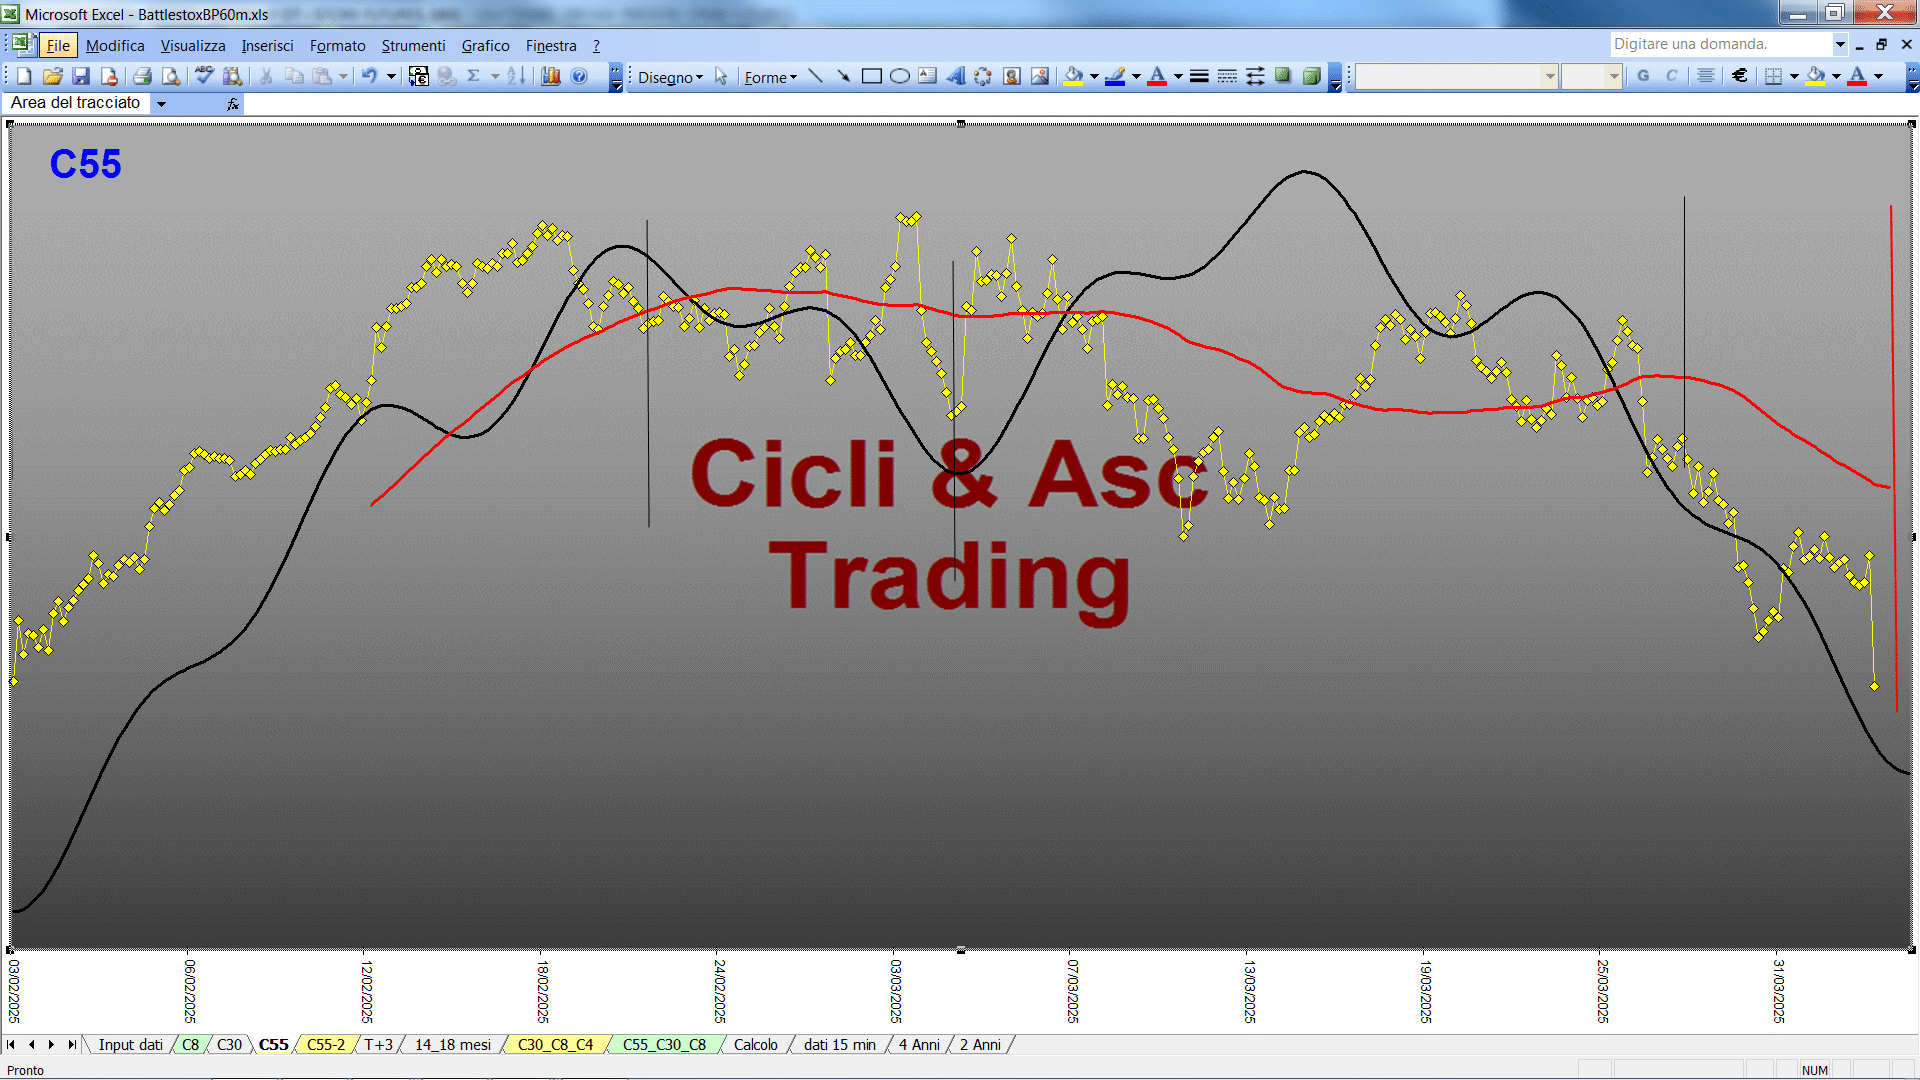Select the Rectangle drawing tool
Screen dimensions: 1920x1080
click(x=871, y=77)
